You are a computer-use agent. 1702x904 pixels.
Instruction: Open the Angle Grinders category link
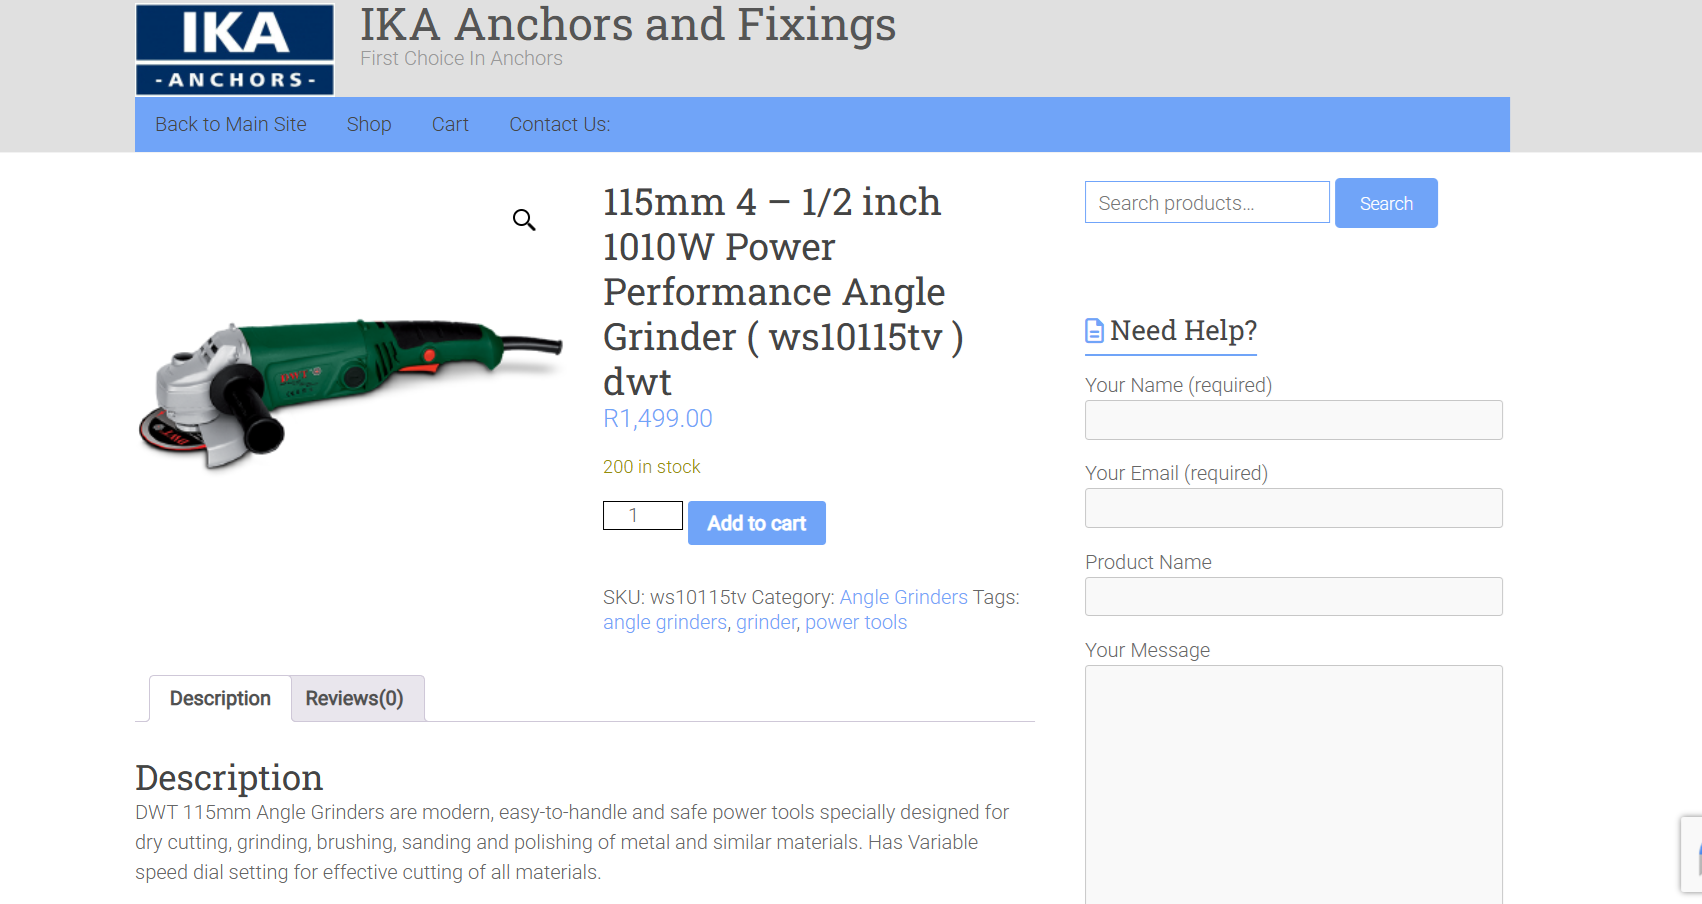[904, 597]
